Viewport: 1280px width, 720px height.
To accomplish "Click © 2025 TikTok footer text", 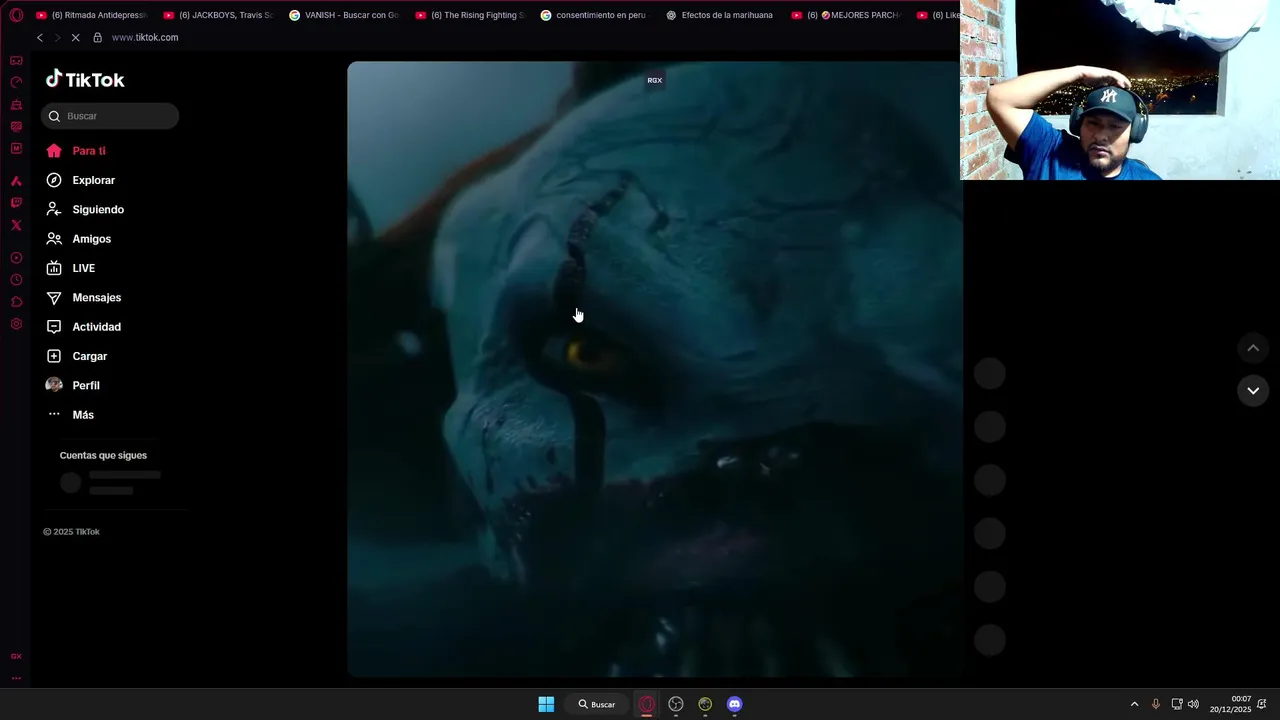I will [71, 532].
